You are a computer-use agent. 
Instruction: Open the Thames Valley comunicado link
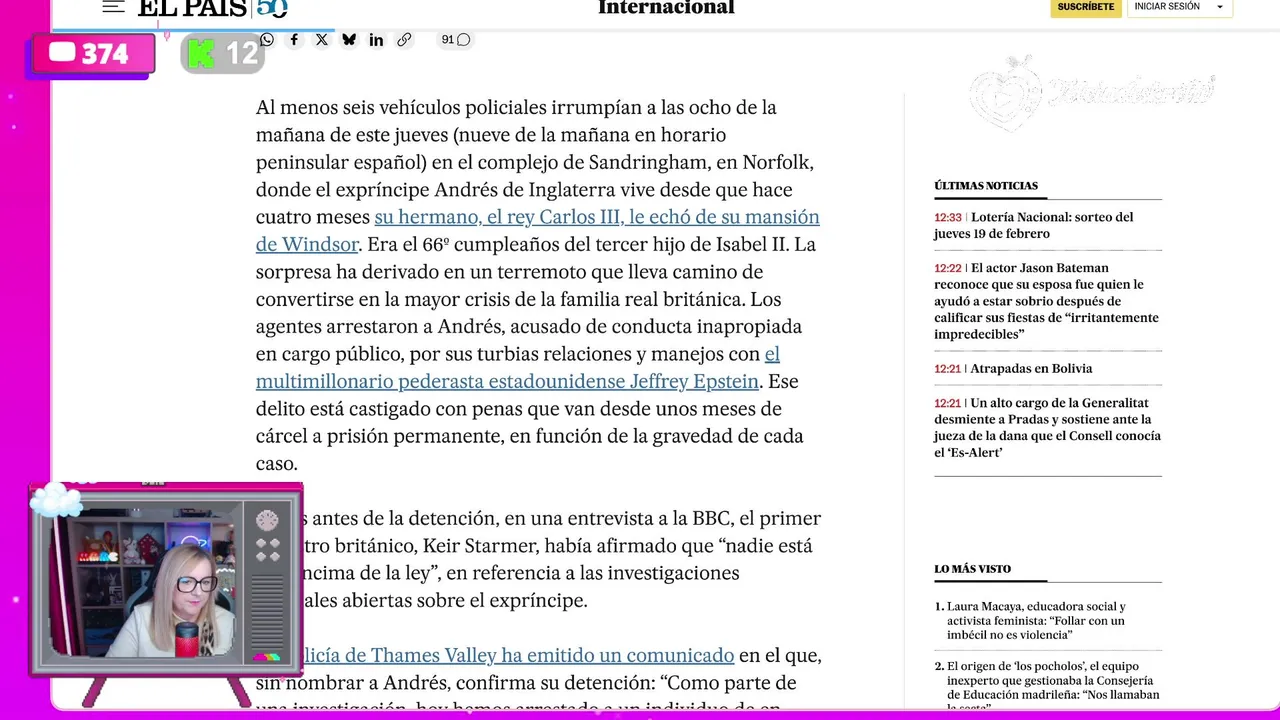point(518,656)
